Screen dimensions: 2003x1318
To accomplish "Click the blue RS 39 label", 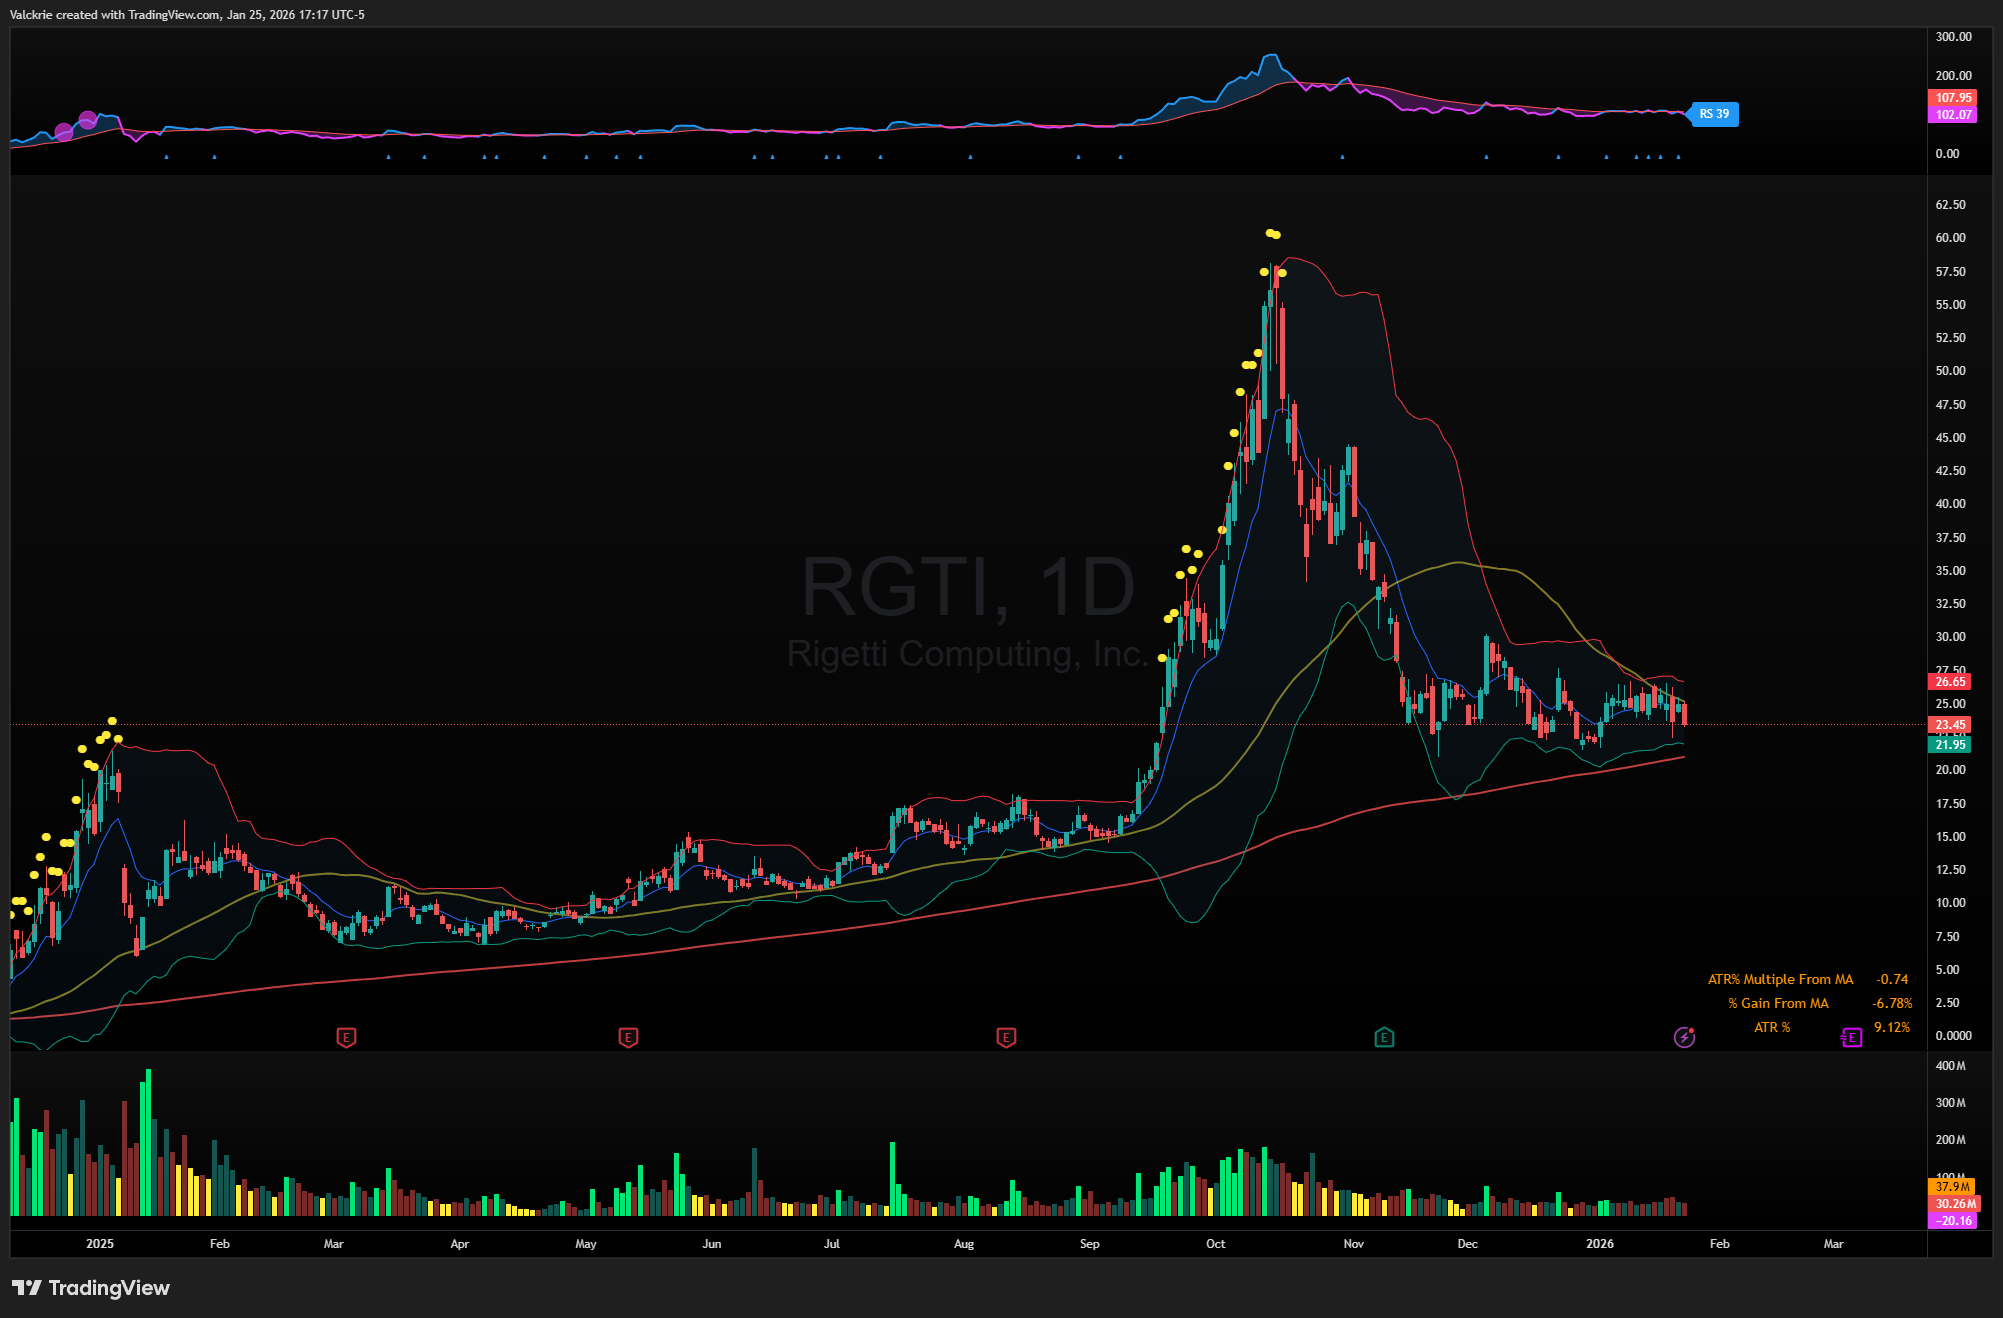I will (1714, 114).
